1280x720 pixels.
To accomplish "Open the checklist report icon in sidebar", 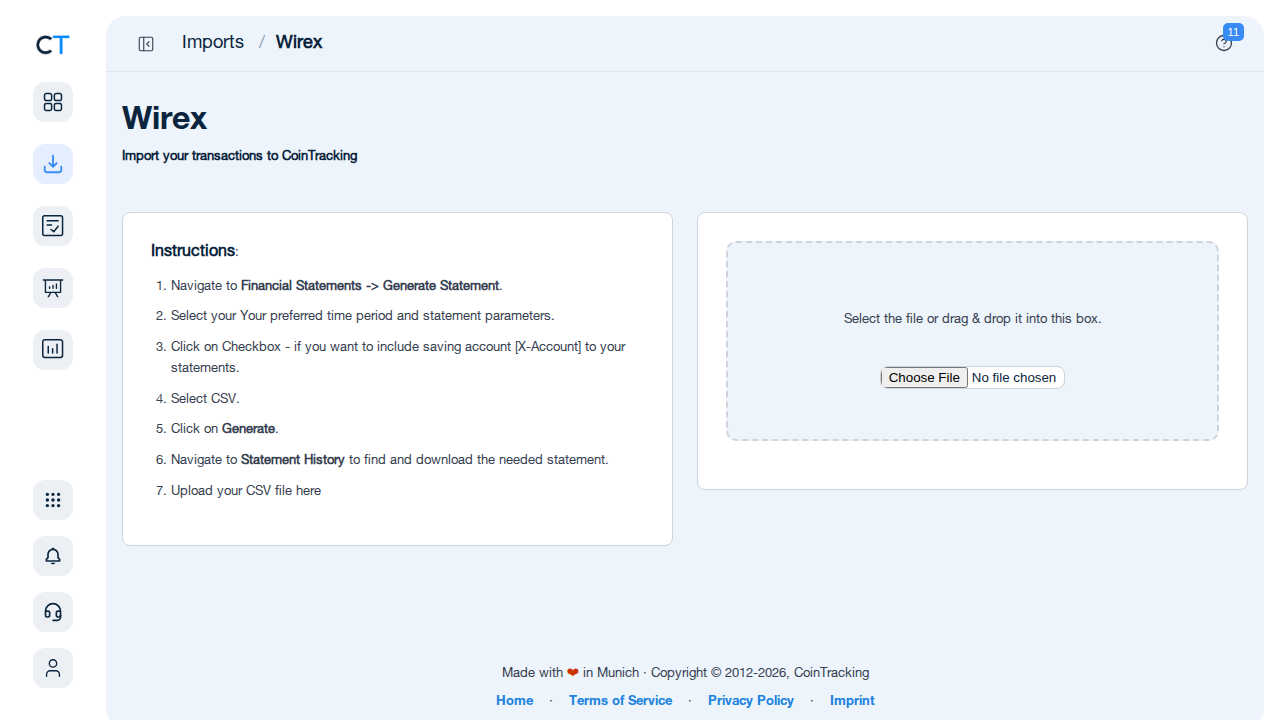I will pos(53,226).
